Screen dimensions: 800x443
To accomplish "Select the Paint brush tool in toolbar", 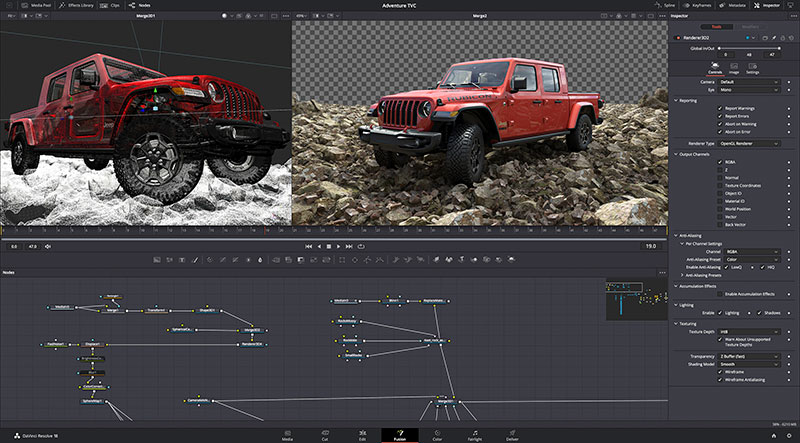I will click(194, 260).
